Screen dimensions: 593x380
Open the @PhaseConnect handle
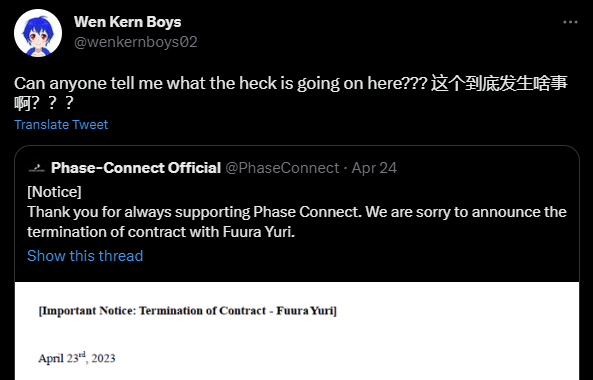pyautogui.click(x=282, y=168)
